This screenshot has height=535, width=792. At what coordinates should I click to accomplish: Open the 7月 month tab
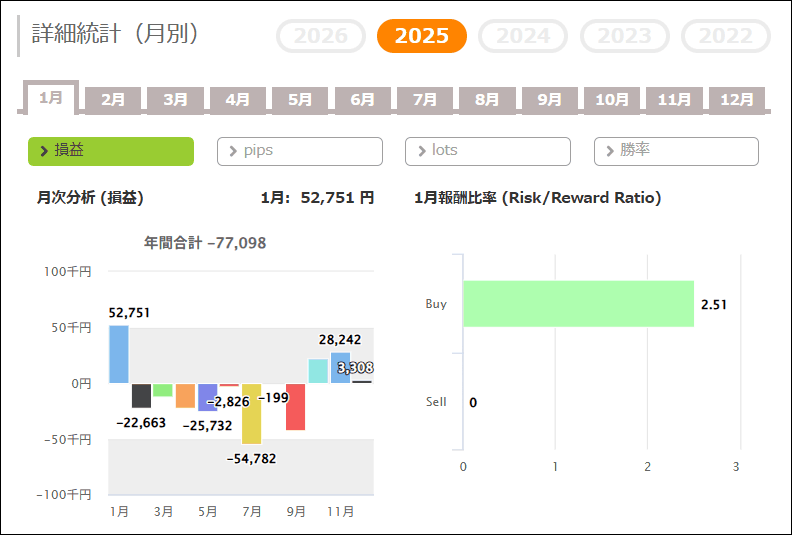coord(425,100)
